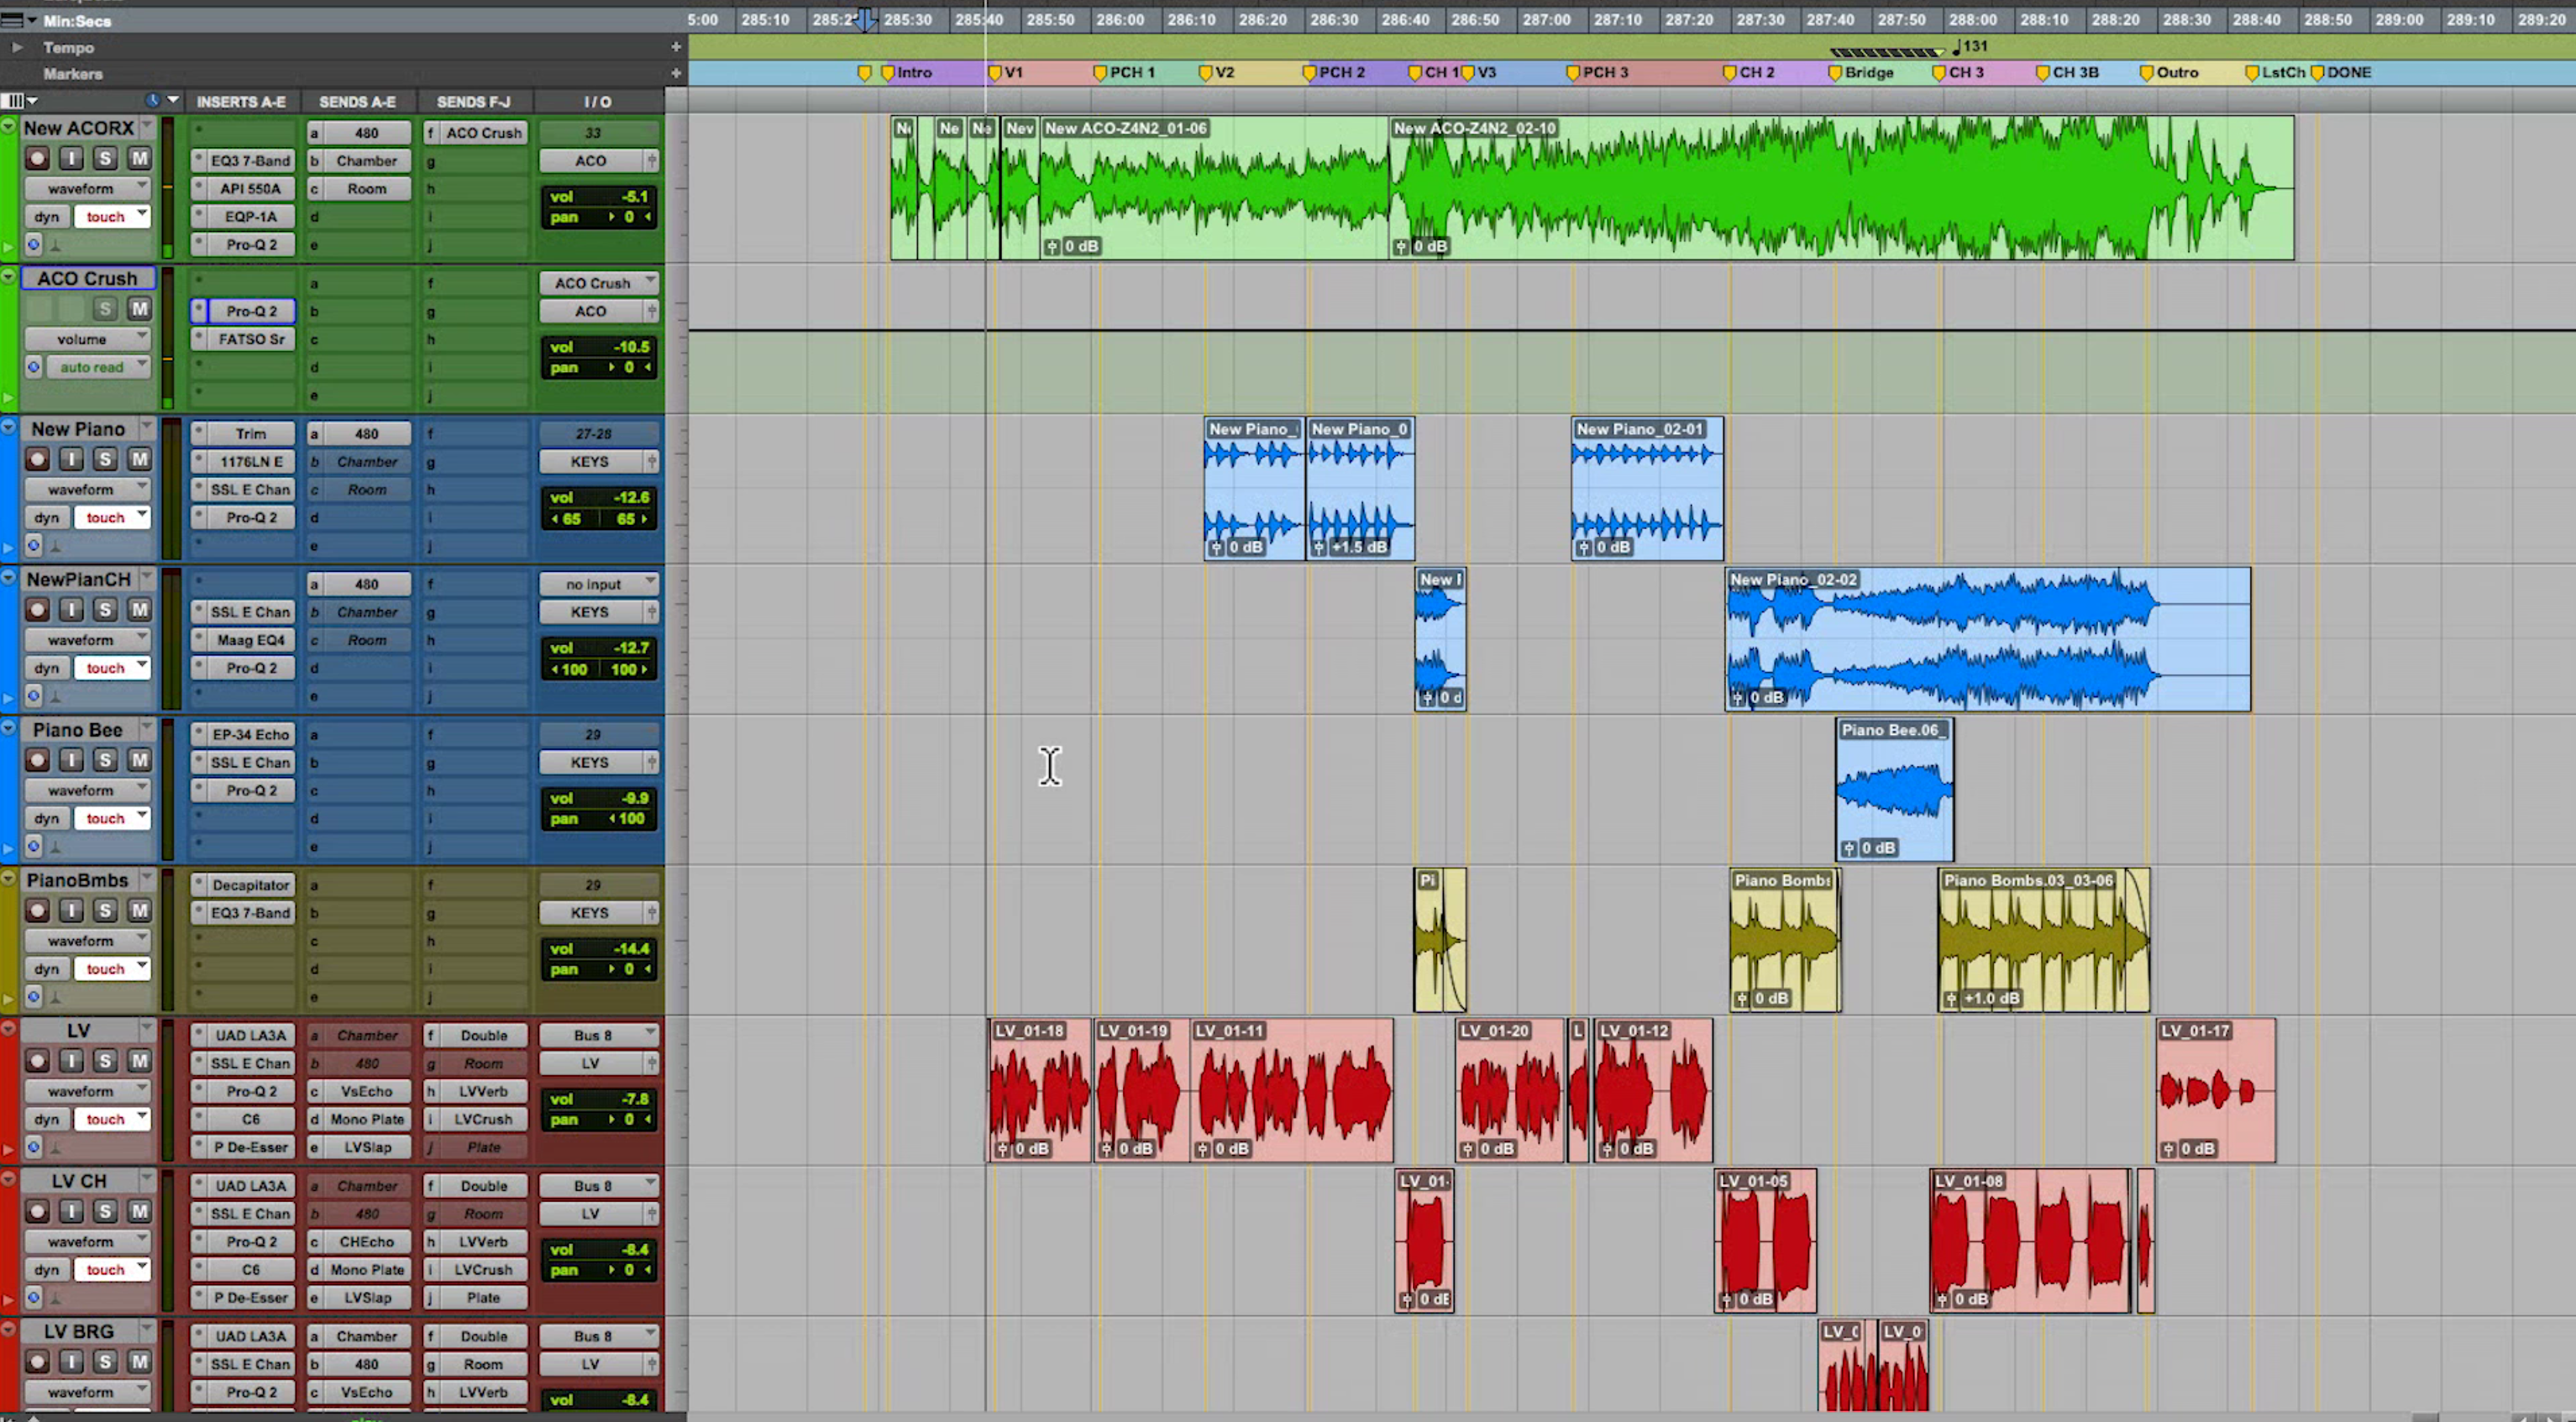Image resolution: width=2576 pixels, height=1422 pixels.
Task: Add a new tempo change with plus icon
Action: coord(676,47)
